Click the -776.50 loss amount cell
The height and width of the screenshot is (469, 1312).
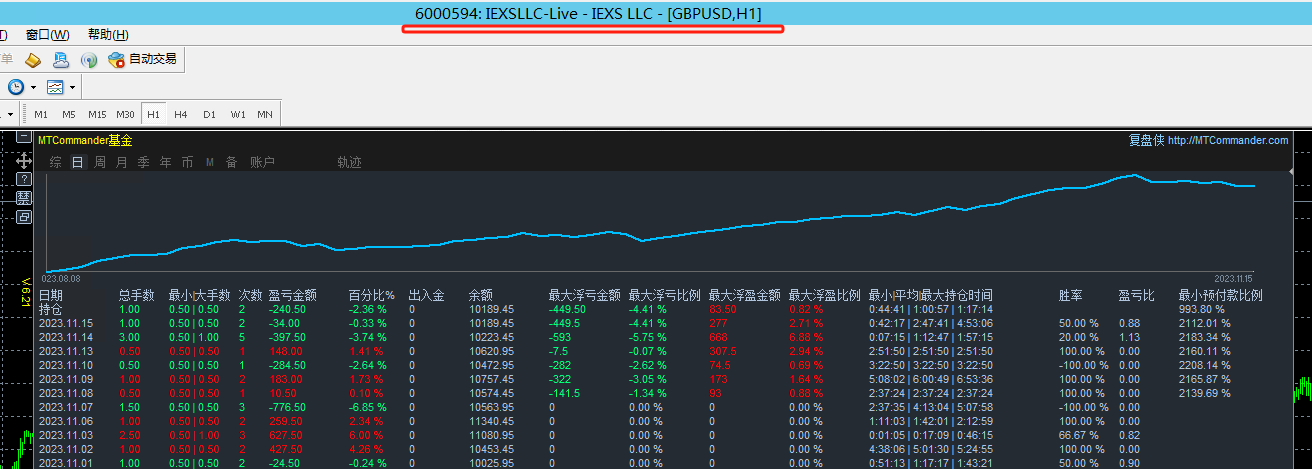click(x=287, y=407)
